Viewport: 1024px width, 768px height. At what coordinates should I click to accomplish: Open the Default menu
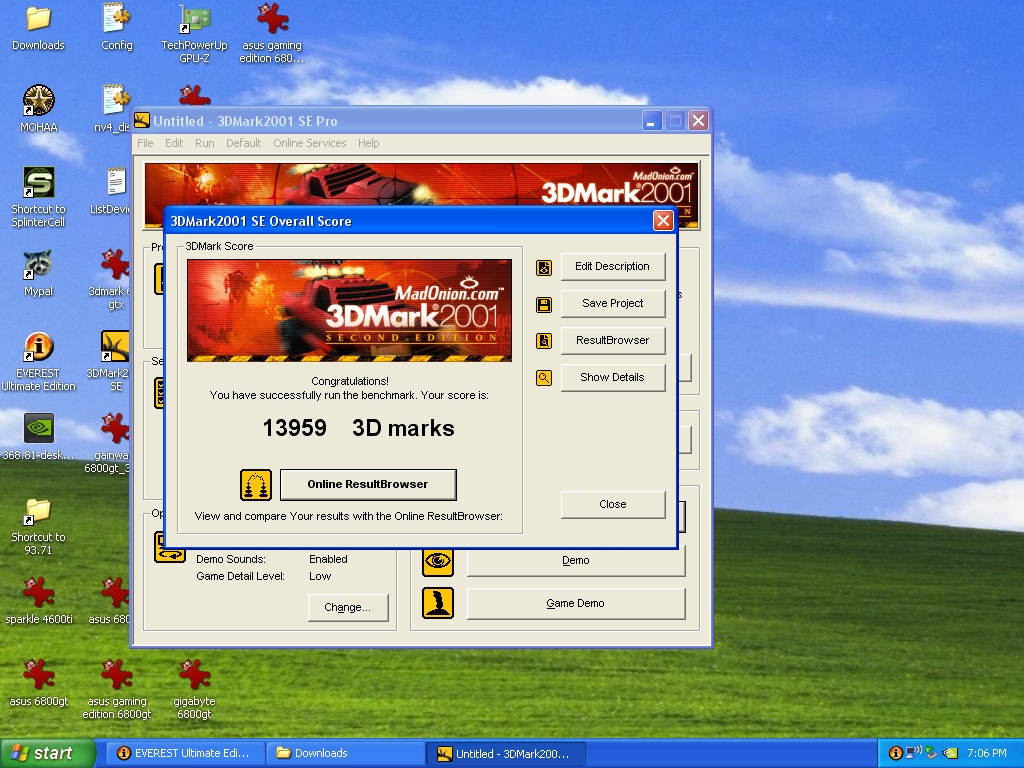tap(244, 143)
